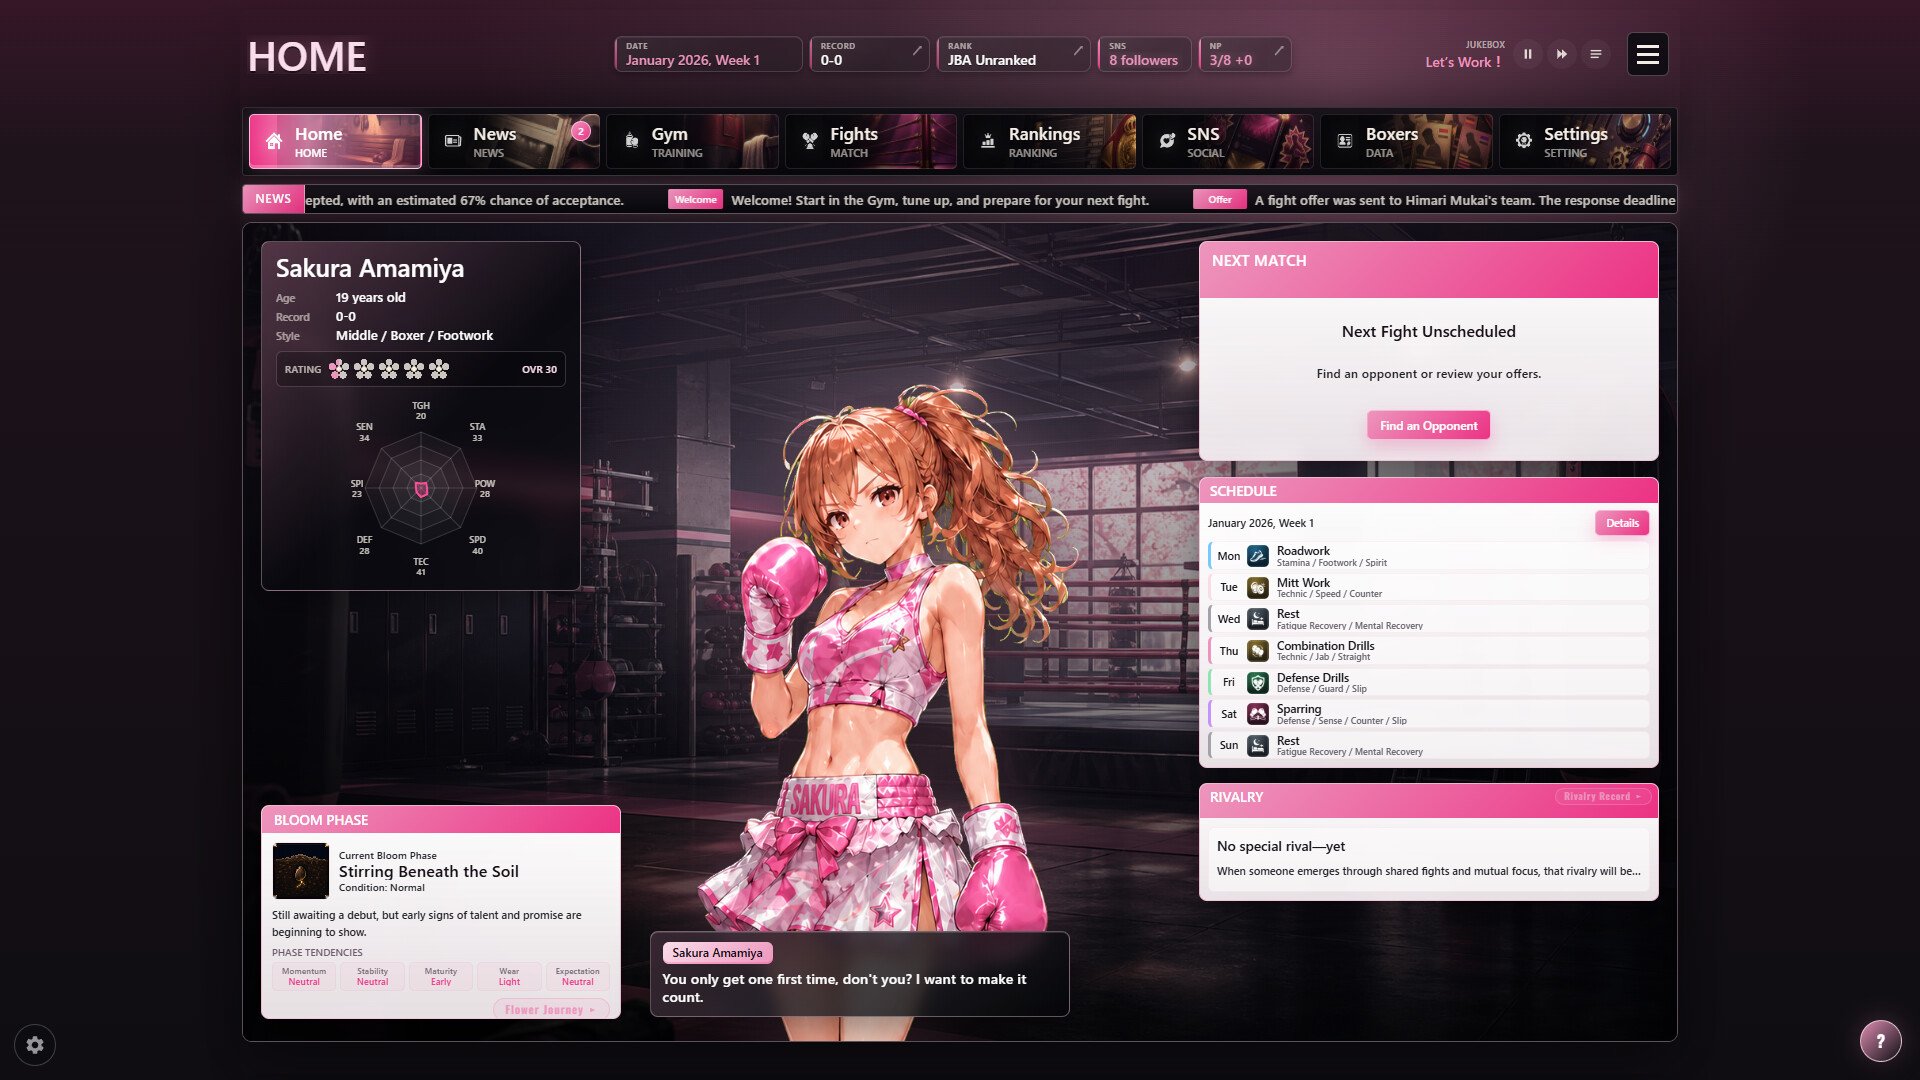
Task: Click the stats radar chart
Action: [x=421, y=489]
